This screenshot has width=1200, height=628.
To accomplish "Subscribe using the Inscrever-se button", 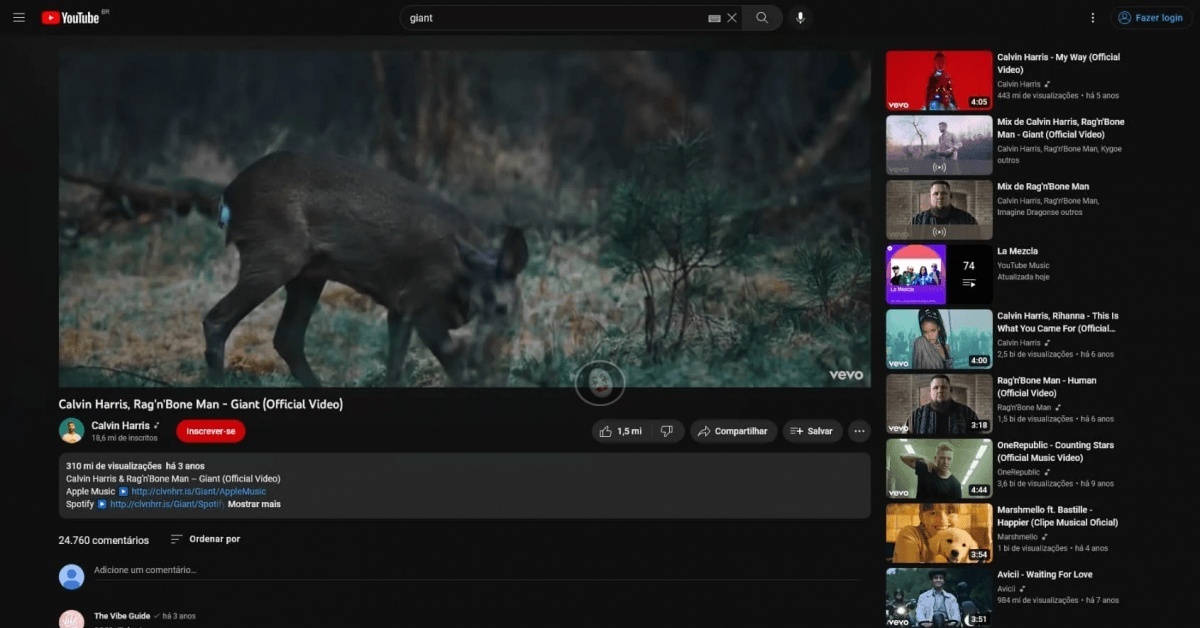I will (210, 431).
